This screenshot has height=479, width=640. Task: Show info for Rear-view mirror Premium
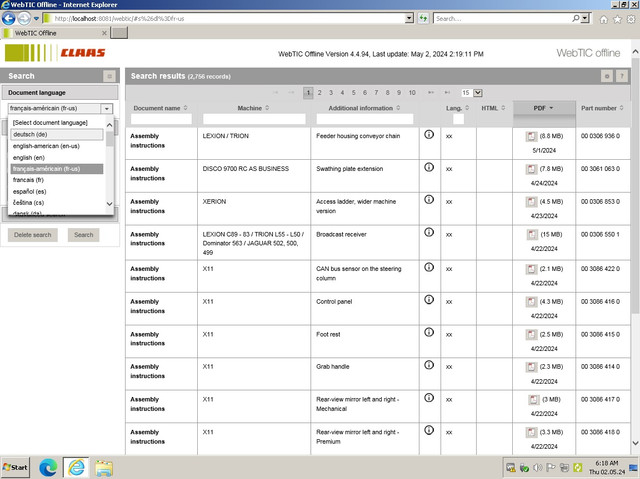[x=429, y=430]
